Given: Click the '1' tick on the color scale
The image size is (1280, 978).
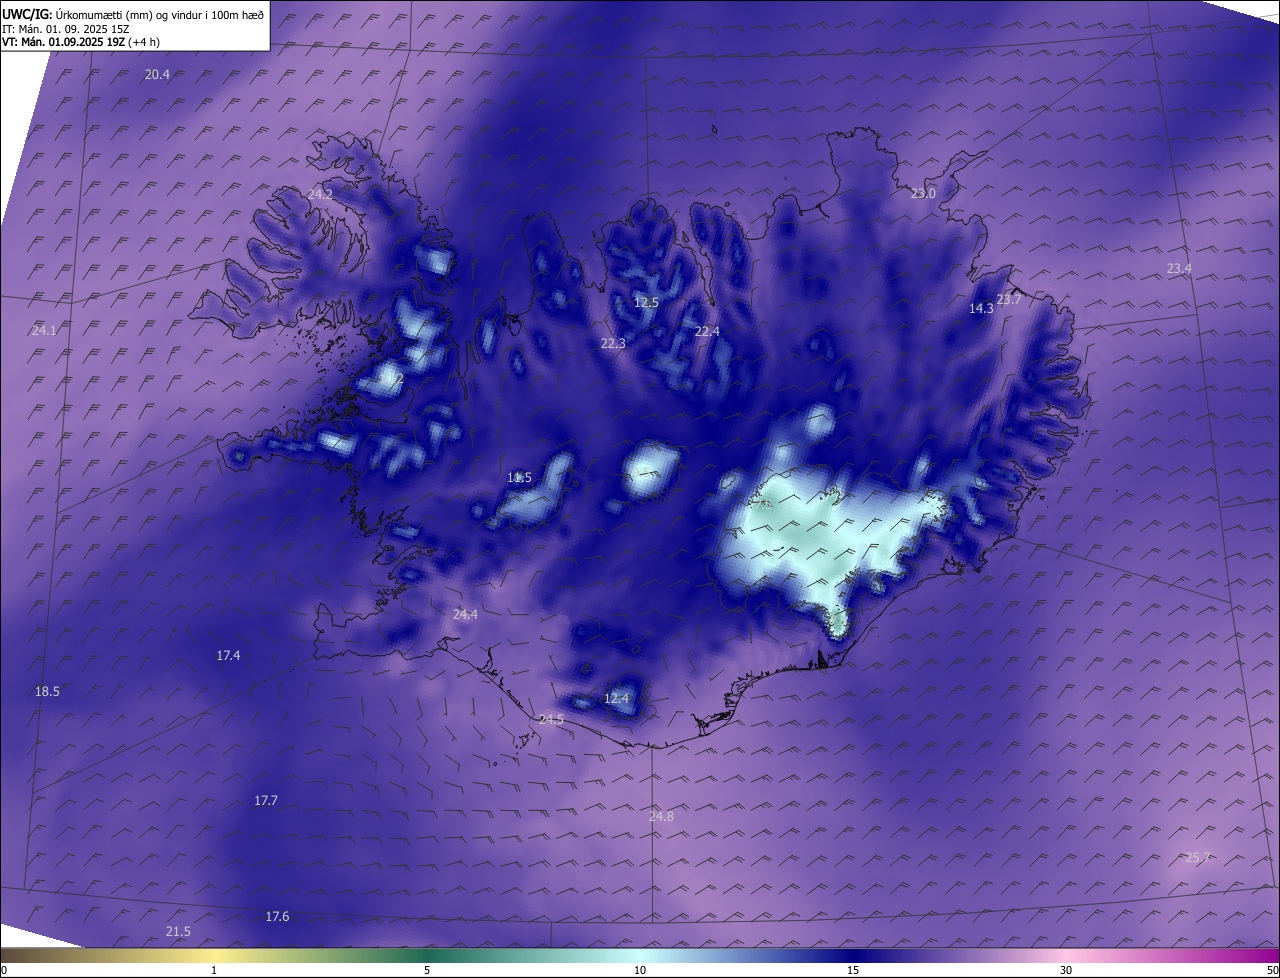Looking at the screenshot, I should pyautogui.click(x=214, y=971).
